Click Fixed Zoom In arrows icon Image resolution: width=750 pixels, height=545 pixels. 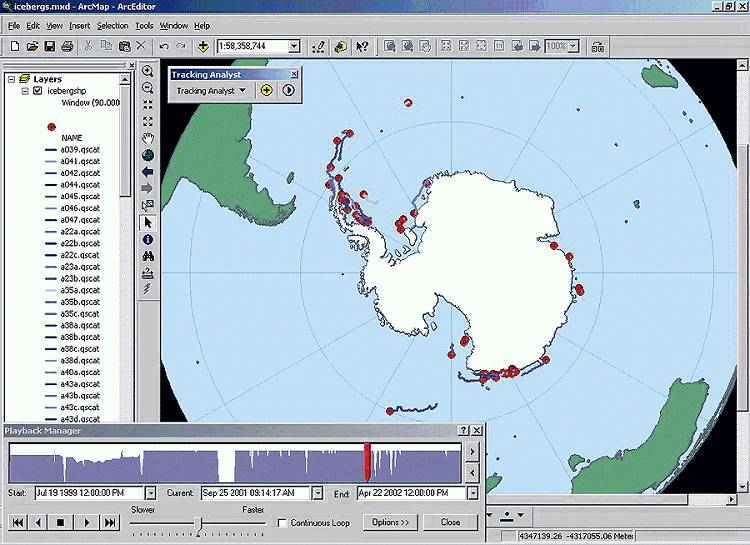pyautogui.click(x=148, y=105)
